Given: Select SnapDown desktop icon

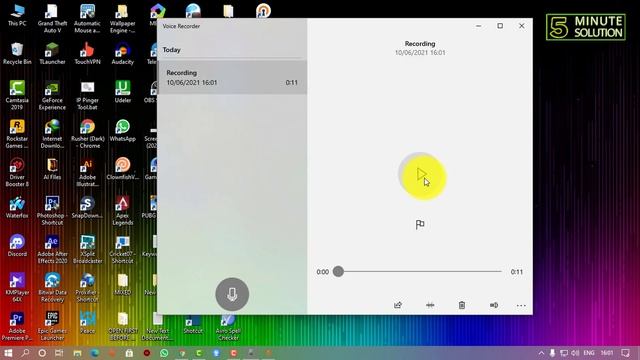Looking at the screenshot, I should pos(87,207).
